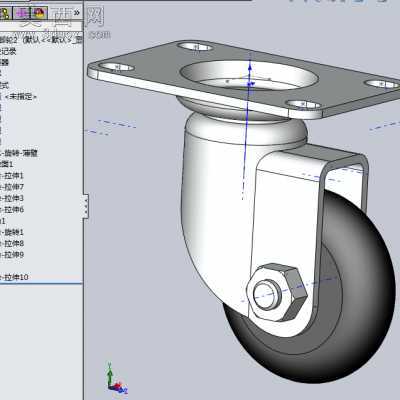400x400 pixels.
Task: Open the DisplayManager tab with colored ball
Action: click(39, 13)
